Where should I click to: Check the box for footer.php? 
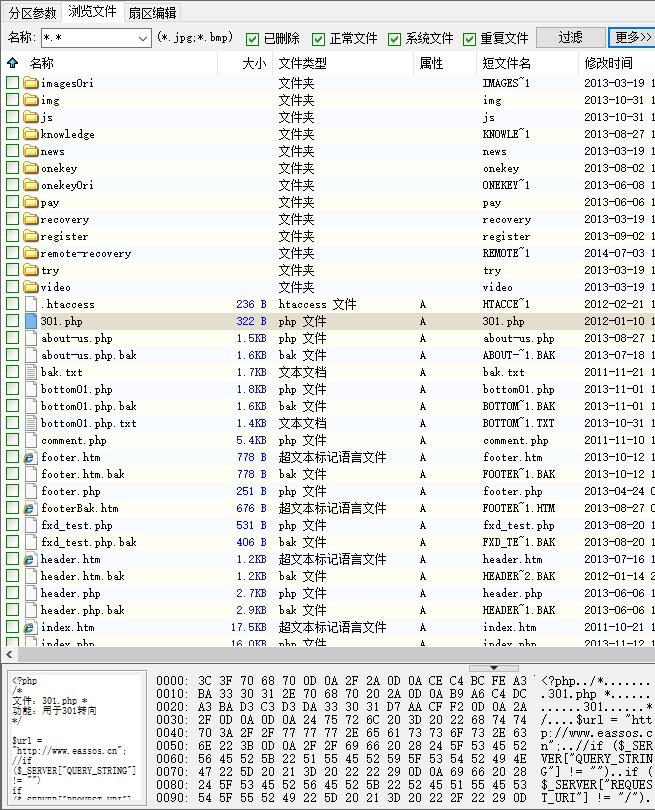[x=12, y=491]
